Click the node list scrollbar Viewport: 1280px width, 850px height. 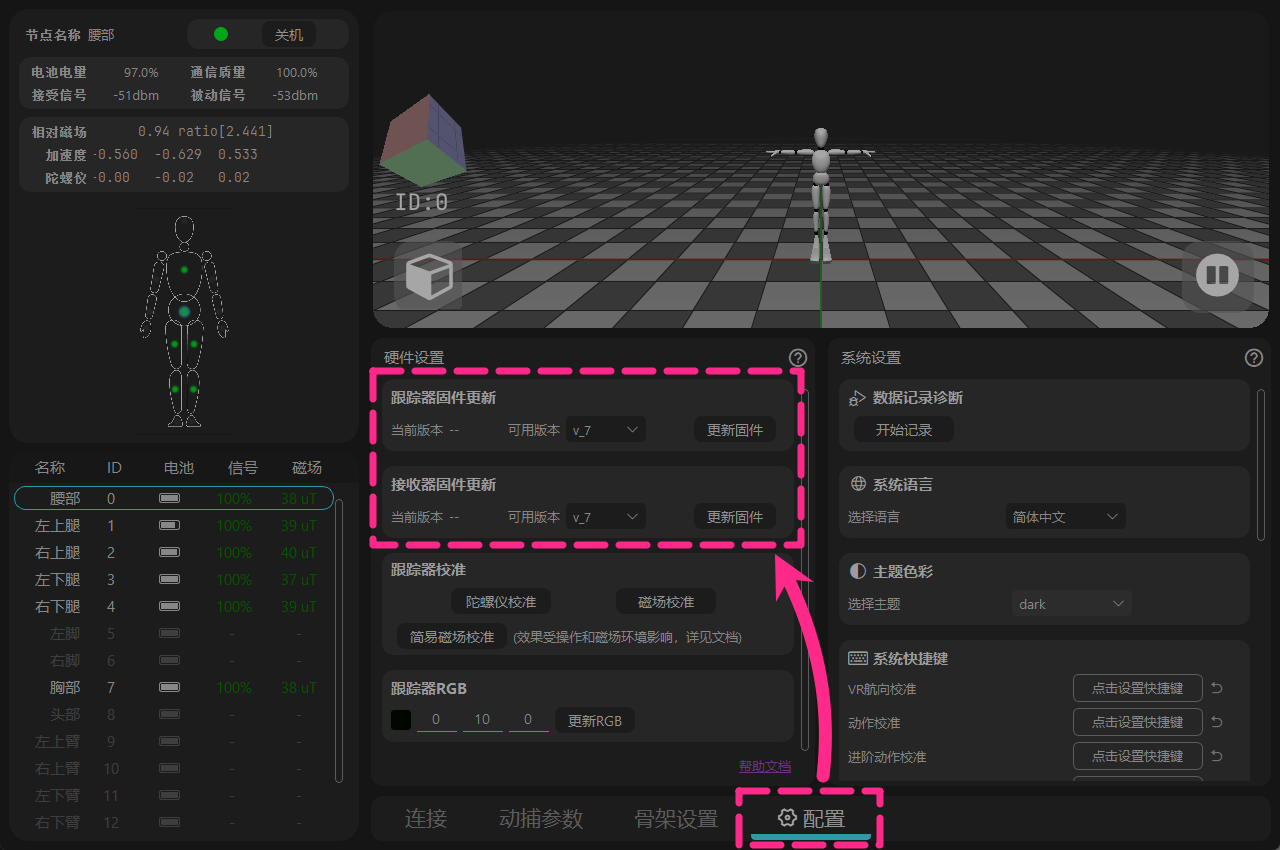[x=339, y=640]
